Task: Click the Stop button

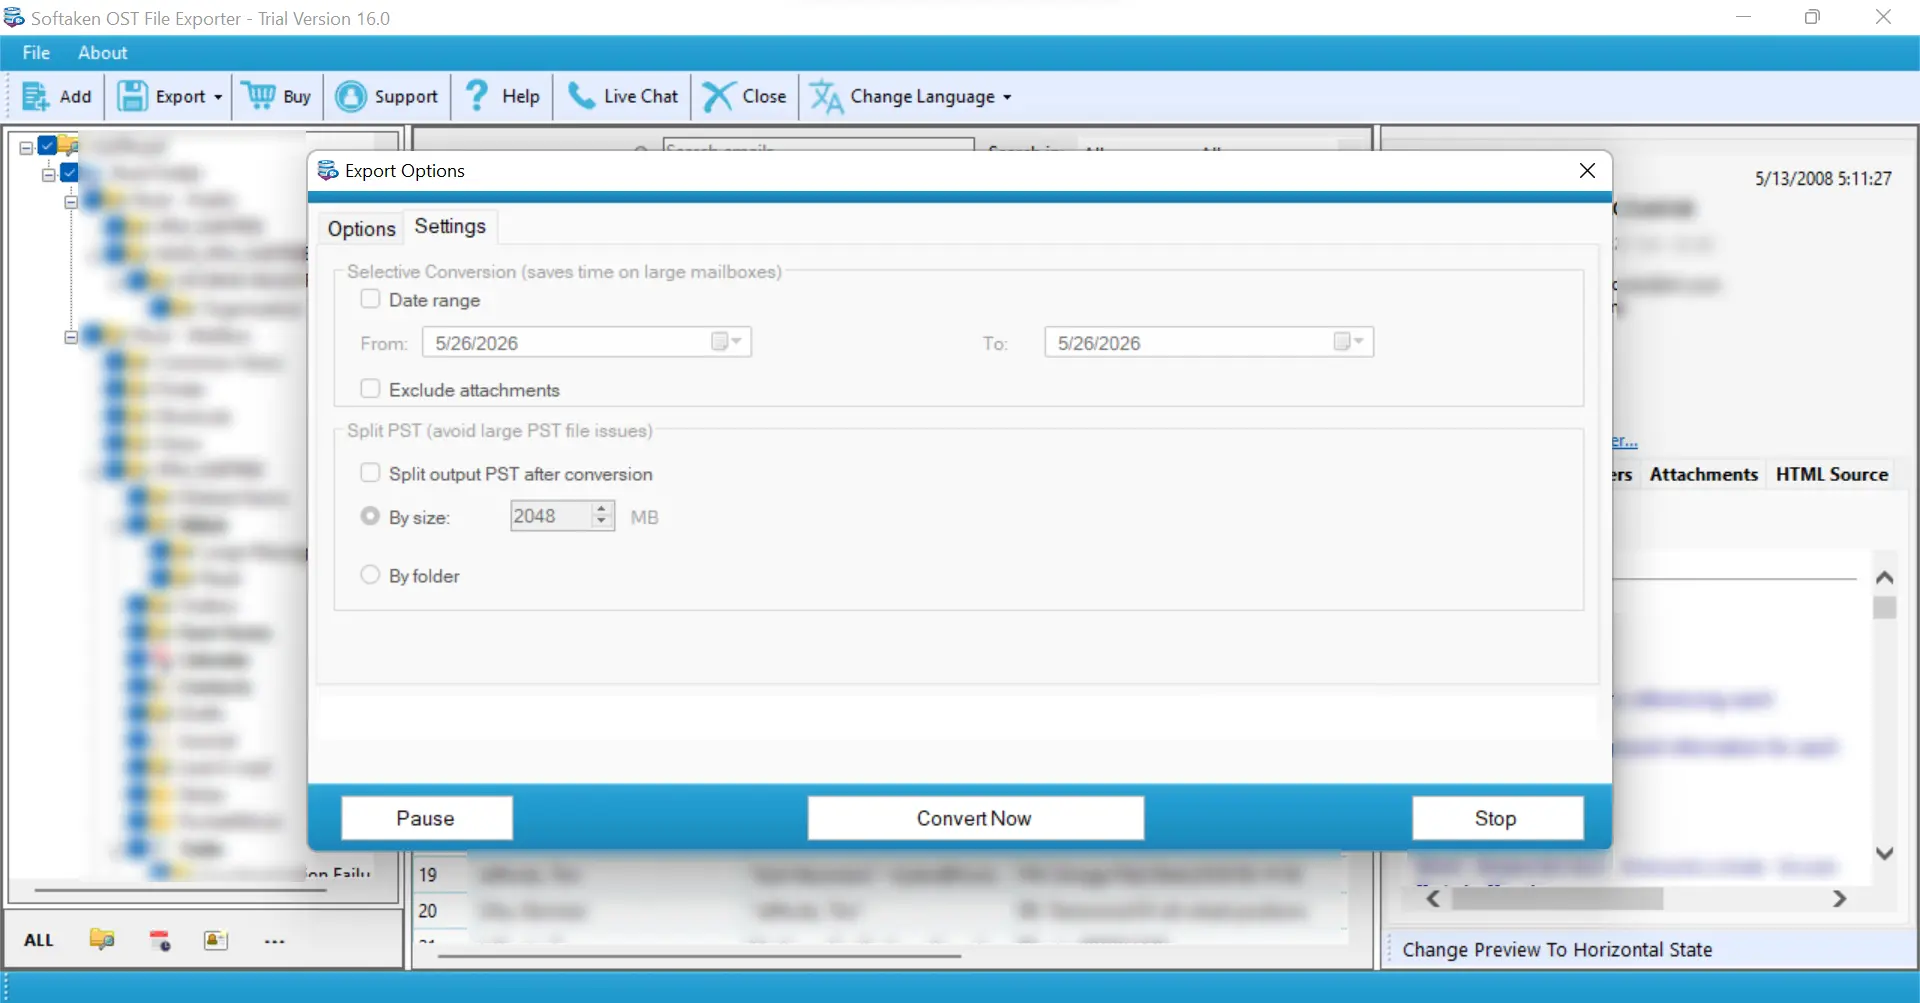Action: 1497,818
